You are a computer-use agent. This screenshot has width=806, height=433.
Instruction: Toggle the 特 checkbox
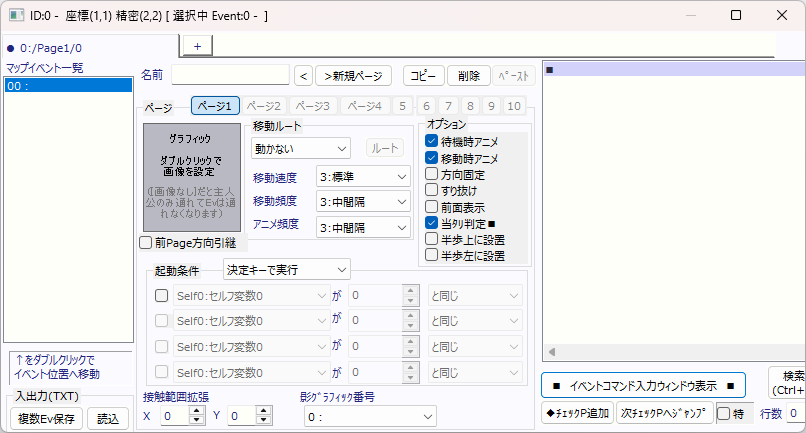[723, 413]
